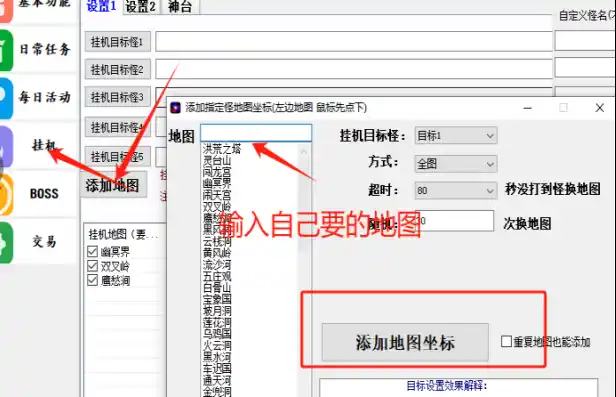The height and width of the screenshot is (397, 616).
Task: Select 宝象国 in the map list
Action: [x=217, y=299]
